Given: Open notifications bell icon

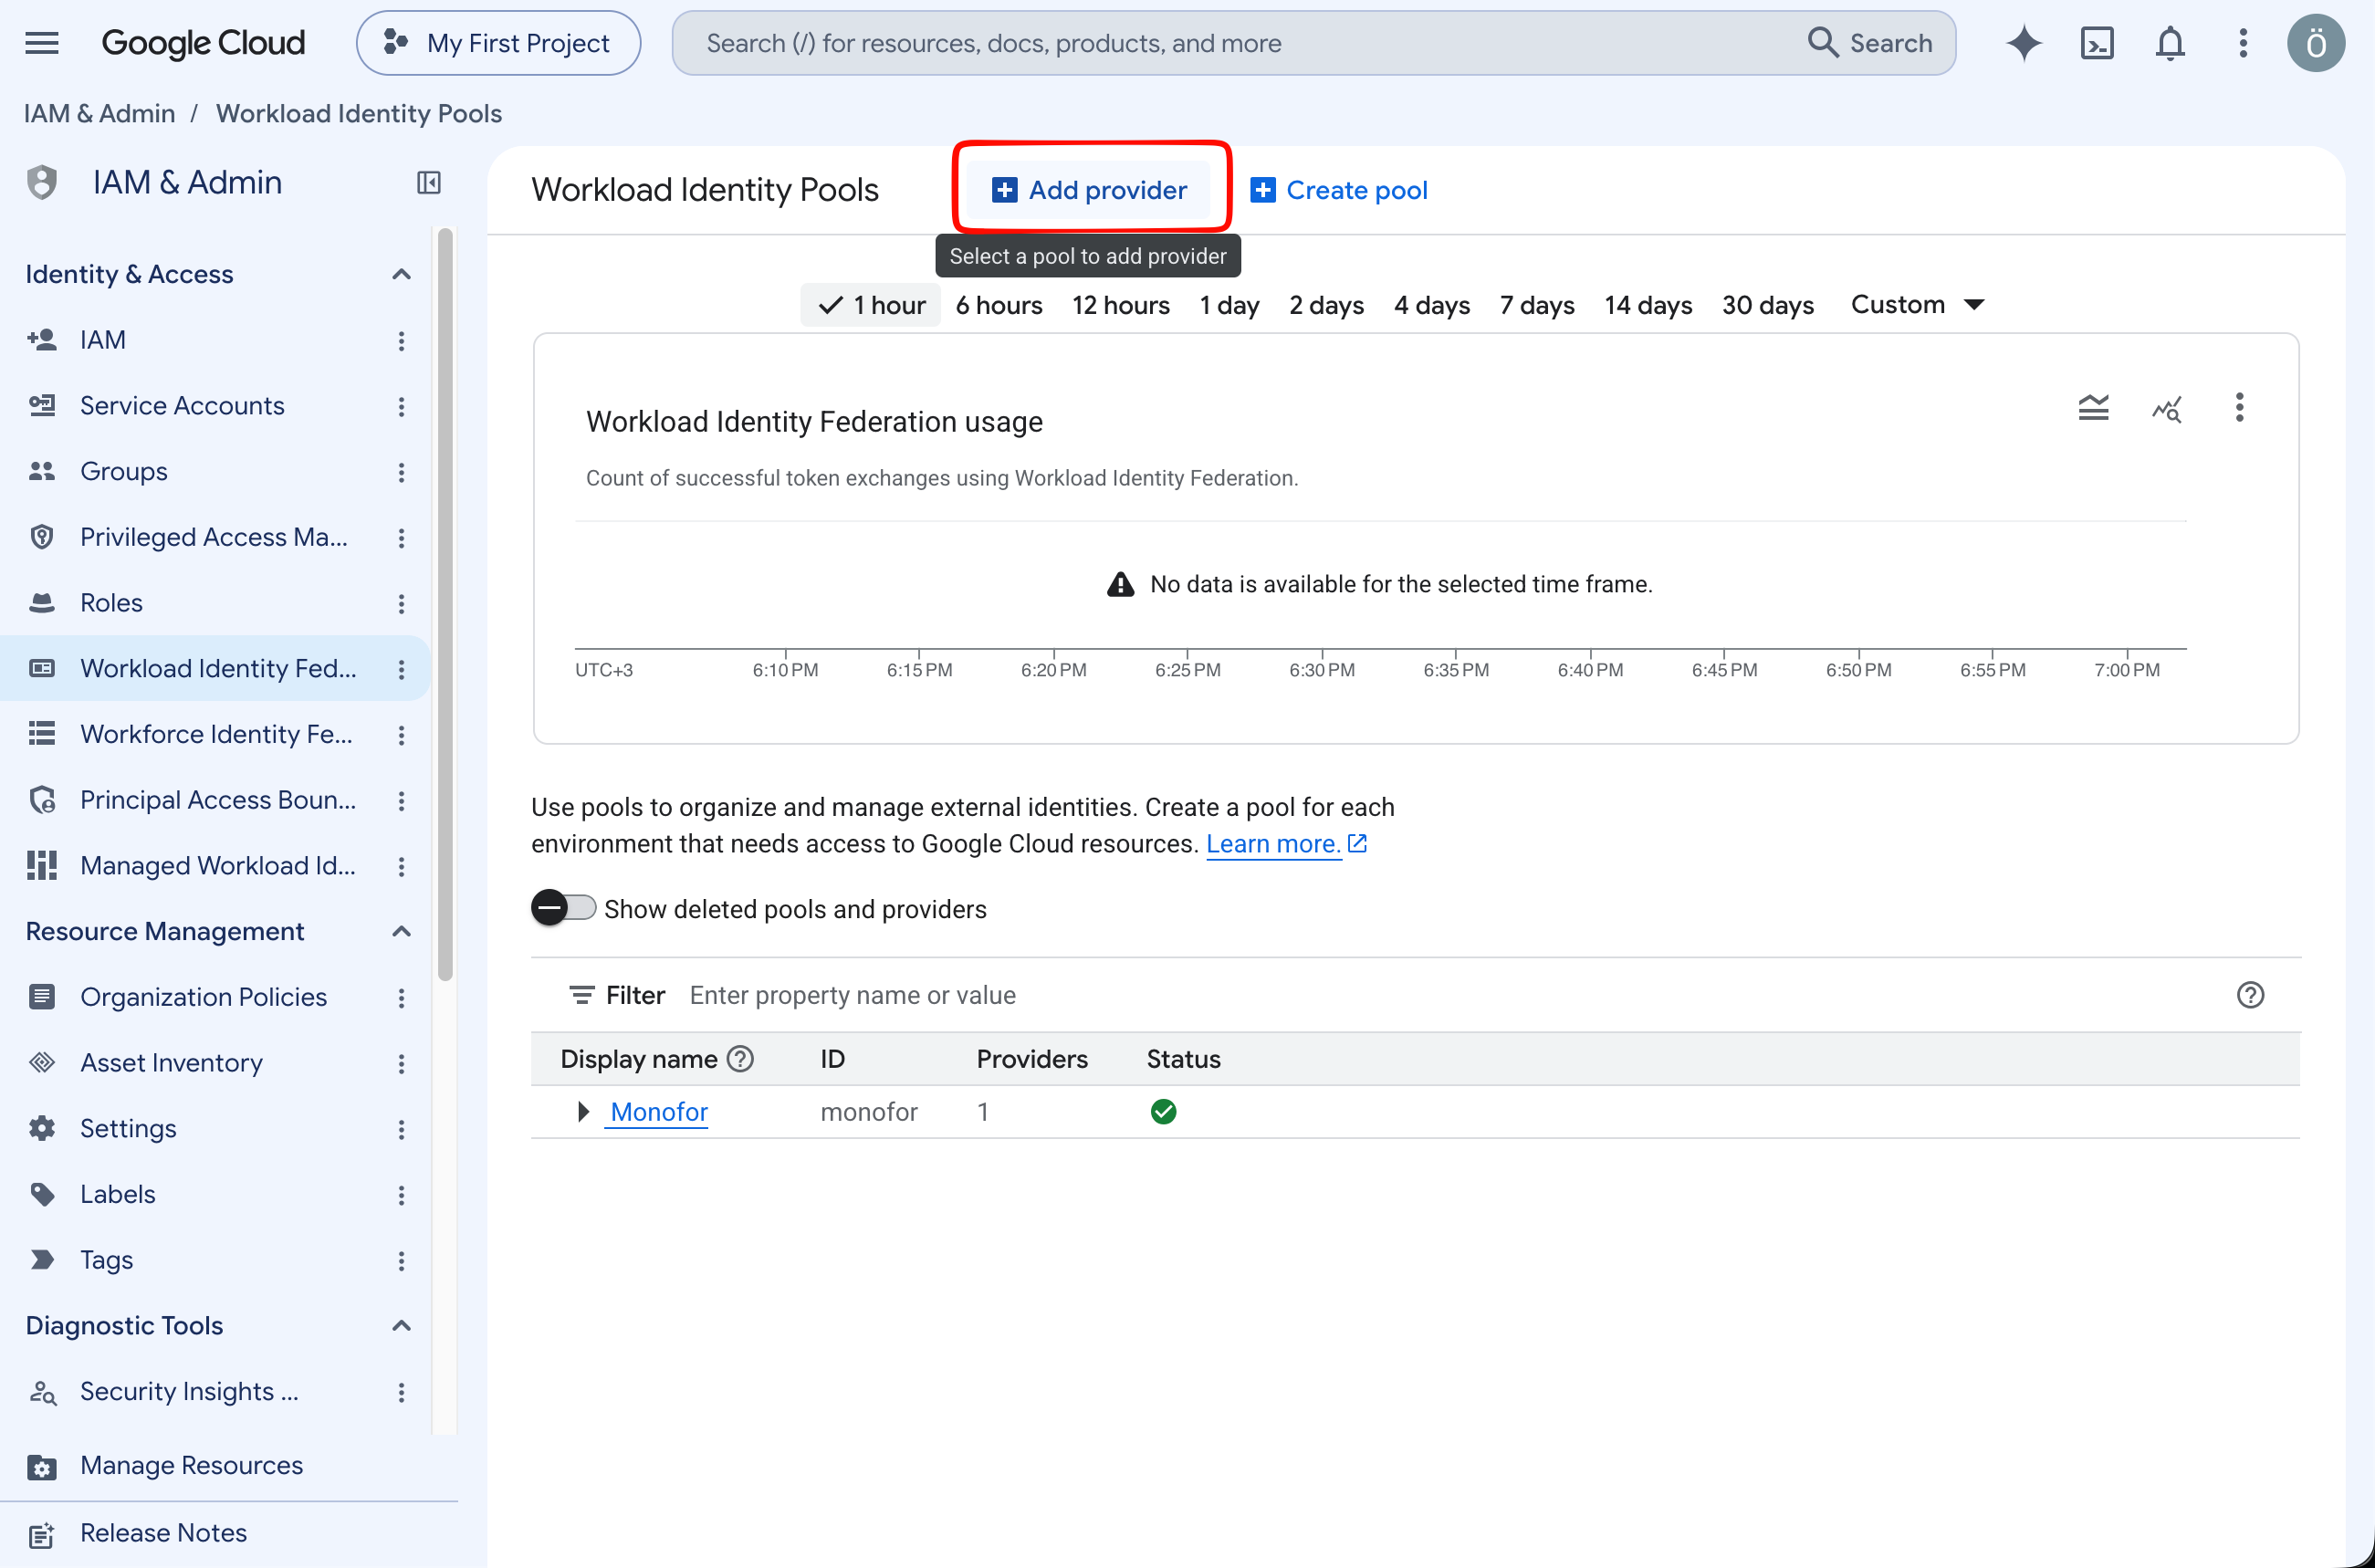Looking at the screenshot, I should tap(2170, 43).
